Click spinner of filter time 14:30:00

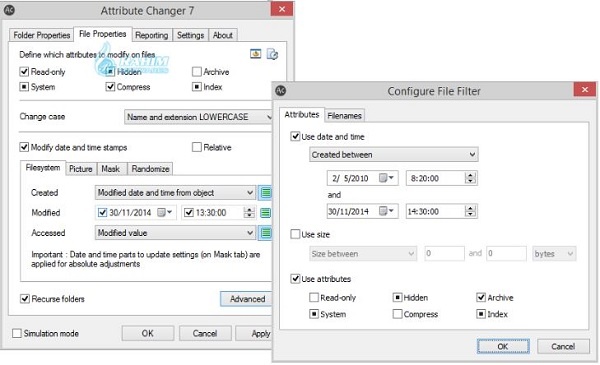coord(470,211)
